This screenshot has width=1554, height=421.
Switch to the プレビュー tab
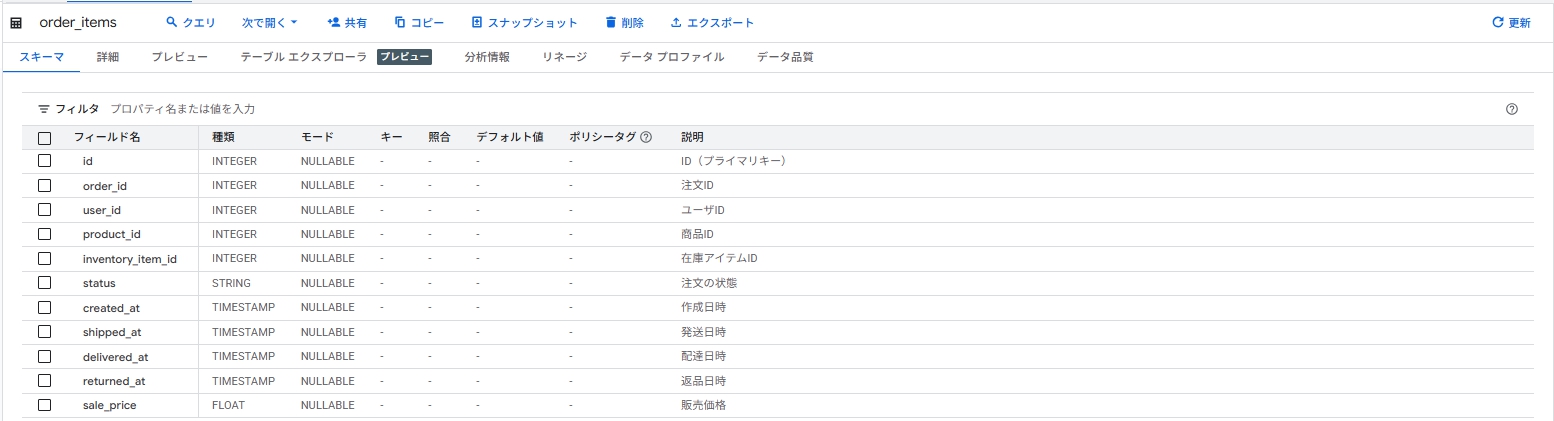click(x=180, y=57)
